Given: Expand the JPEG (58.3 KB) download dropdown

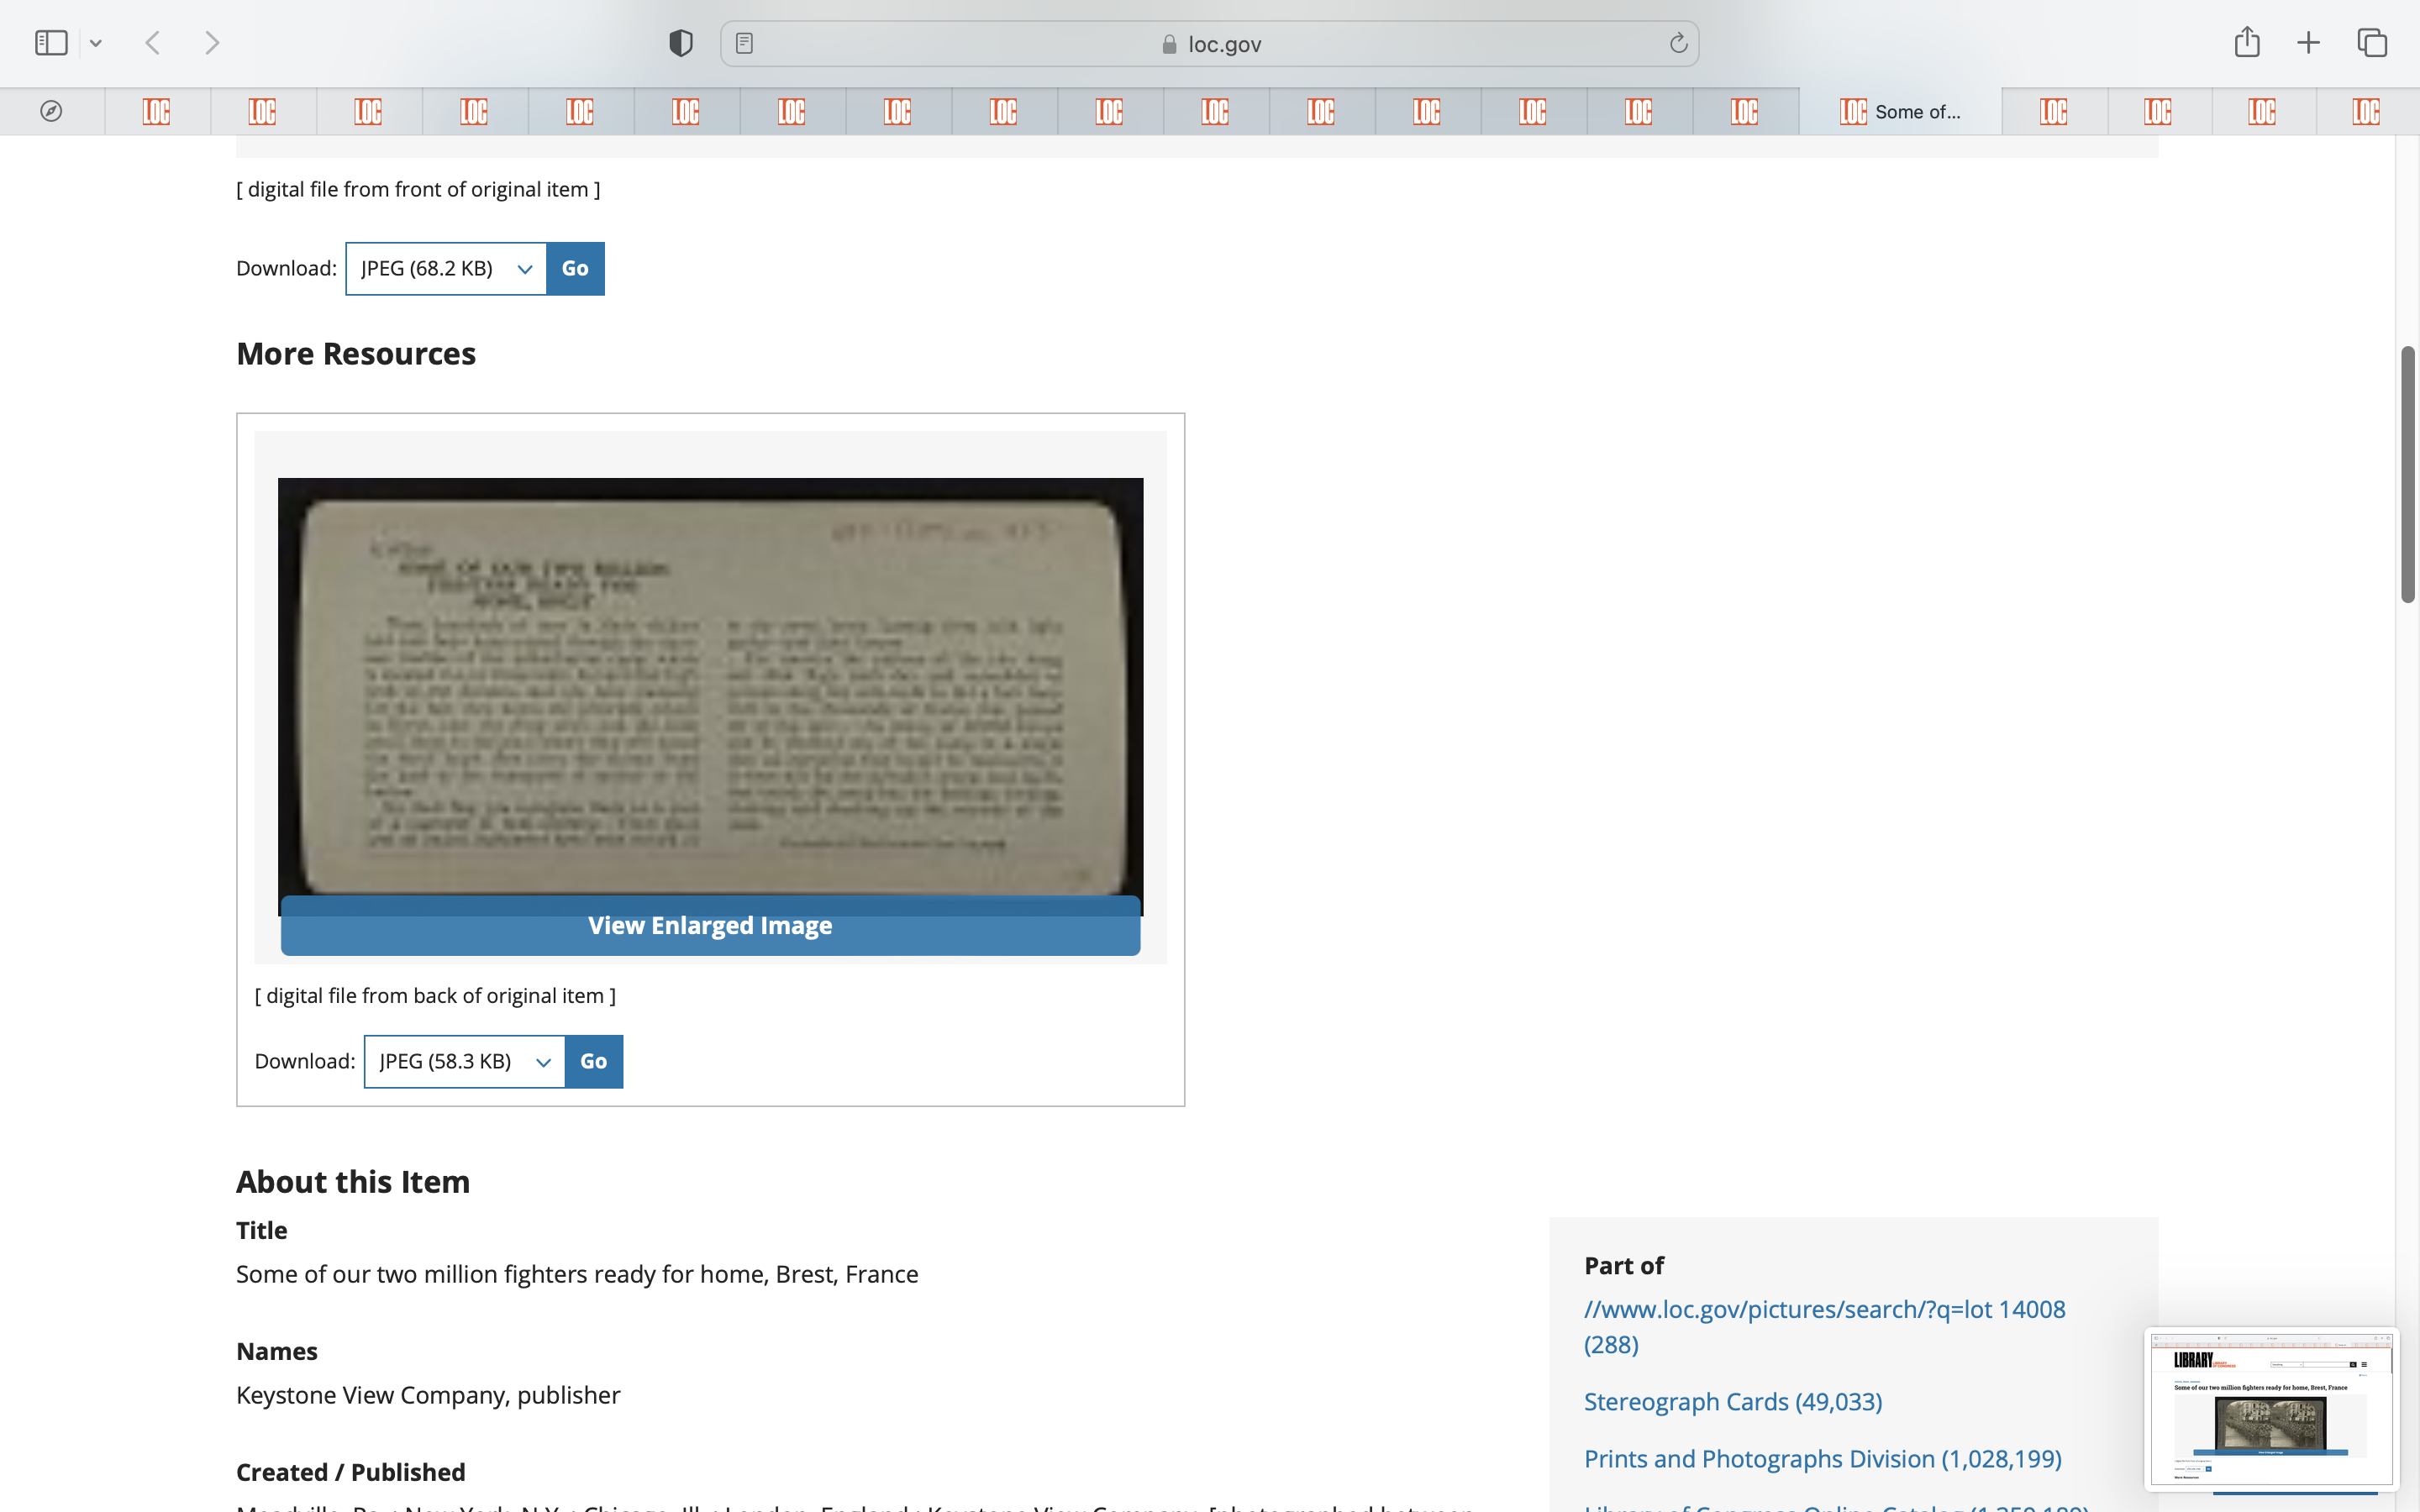Looking at the screenshot, I should click(465, 1061).
